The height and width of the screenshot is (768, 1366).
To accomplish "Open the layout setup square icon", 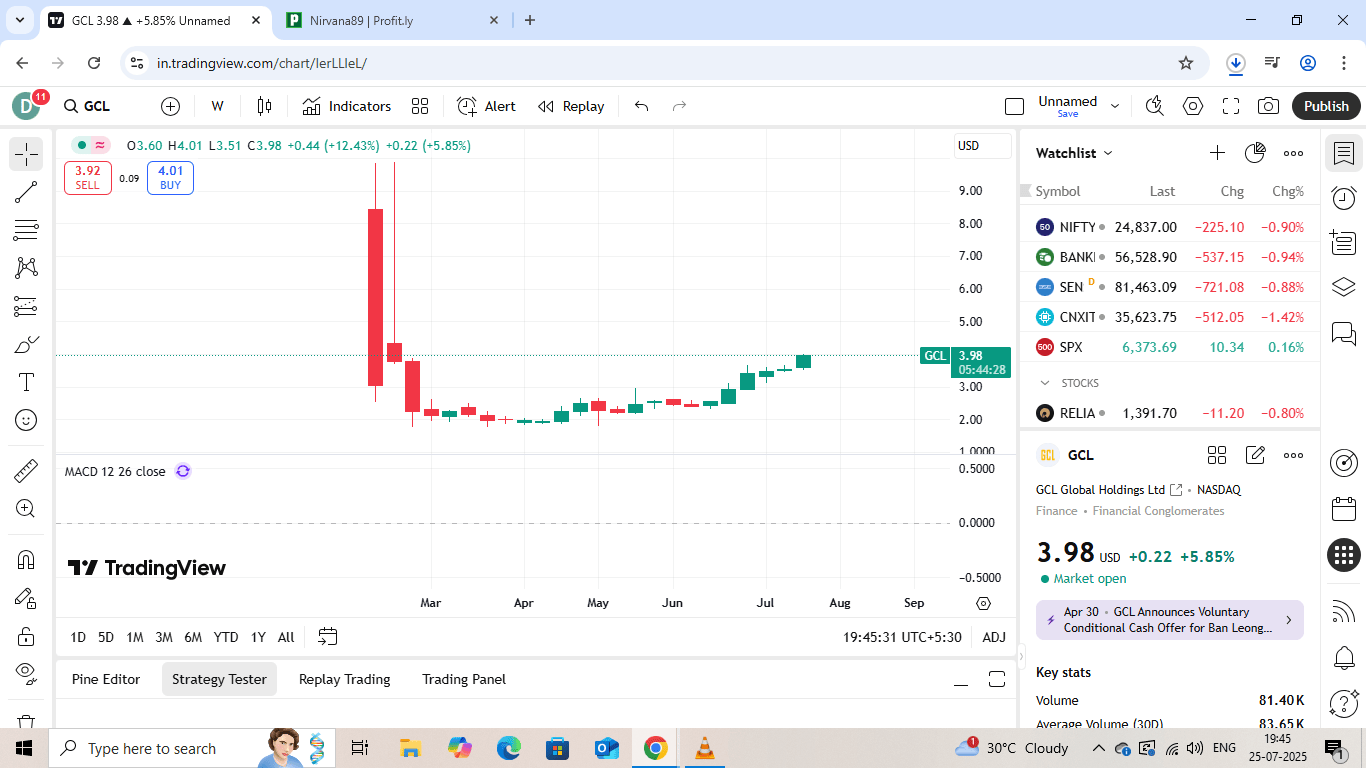I will coord(1014,106).
